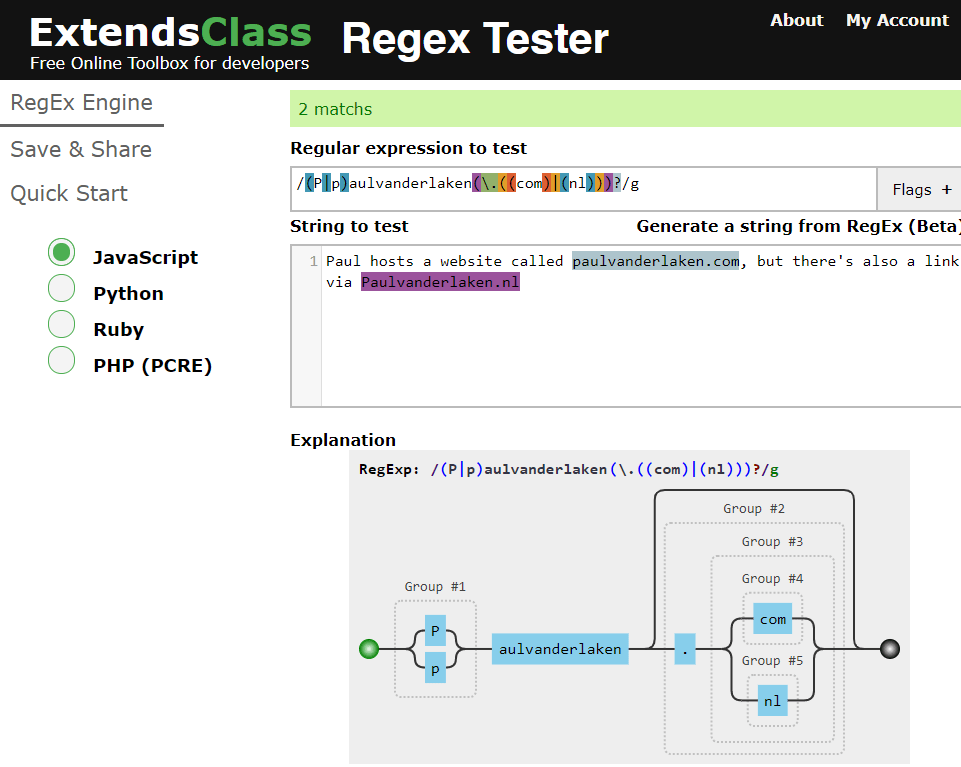Click the green start node in diagram
961x767 pixels.
point(369,649)
